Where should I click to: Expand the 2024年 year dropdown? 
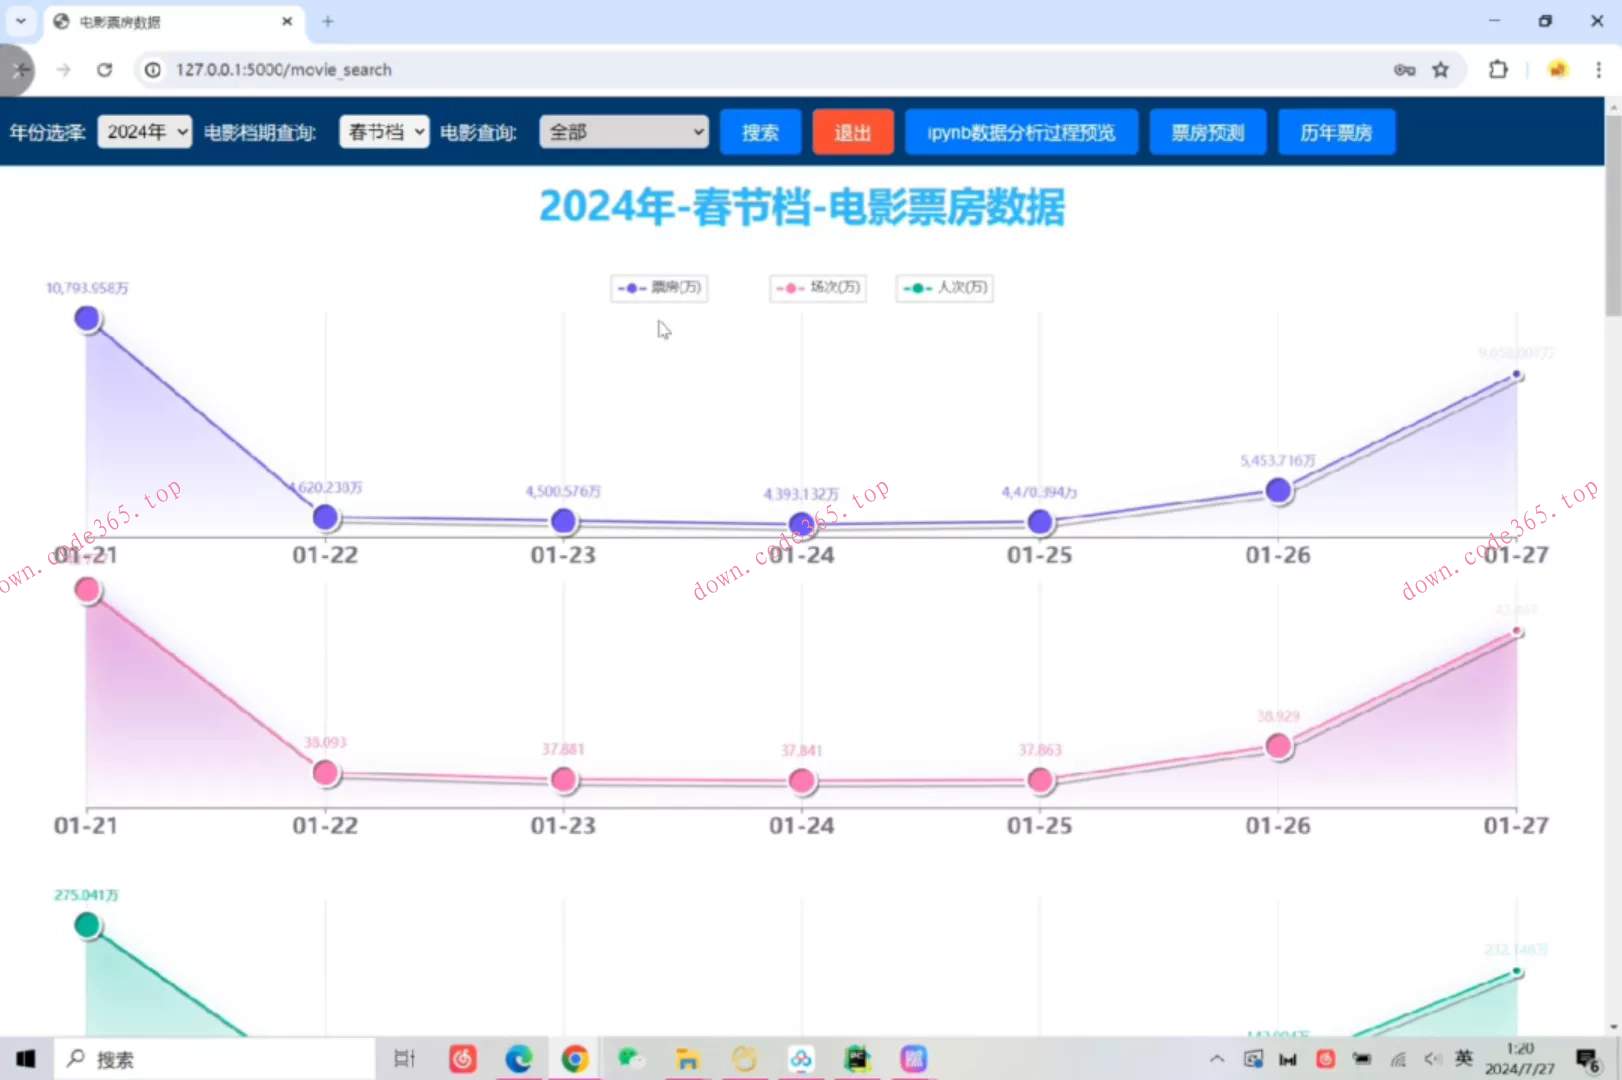(x=144, y=132)
